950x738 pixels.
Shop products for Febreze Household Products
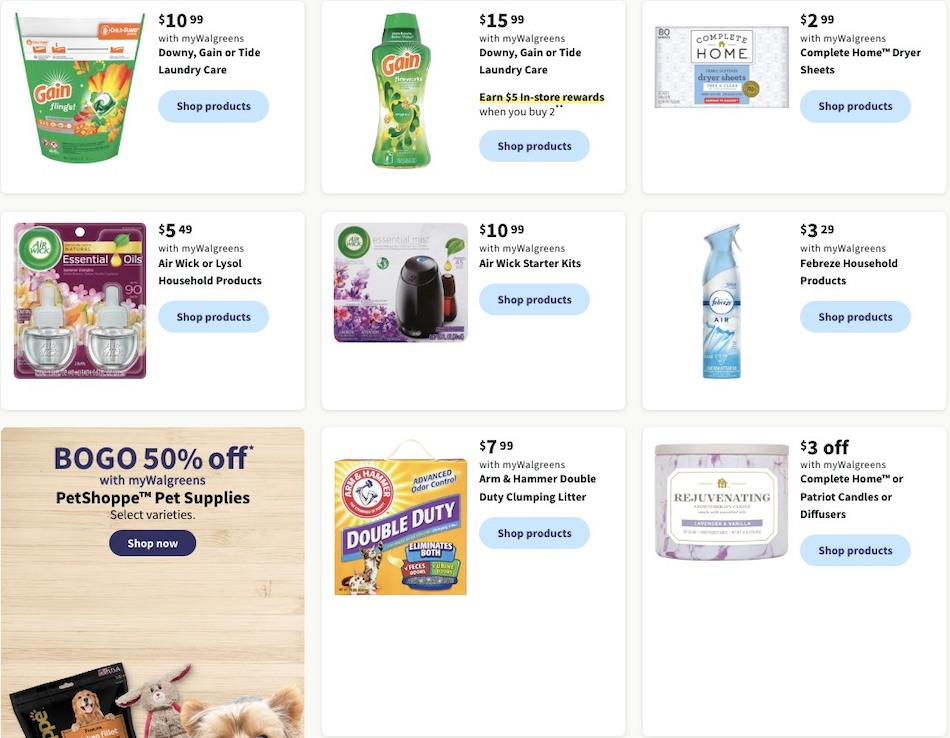[855, 316]
